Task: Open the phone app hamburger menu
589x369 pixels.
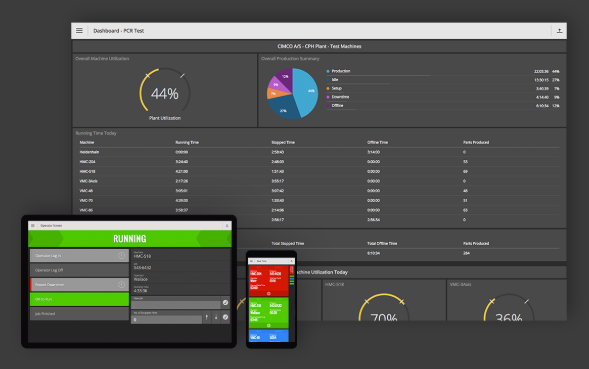Action: (251, 261)
